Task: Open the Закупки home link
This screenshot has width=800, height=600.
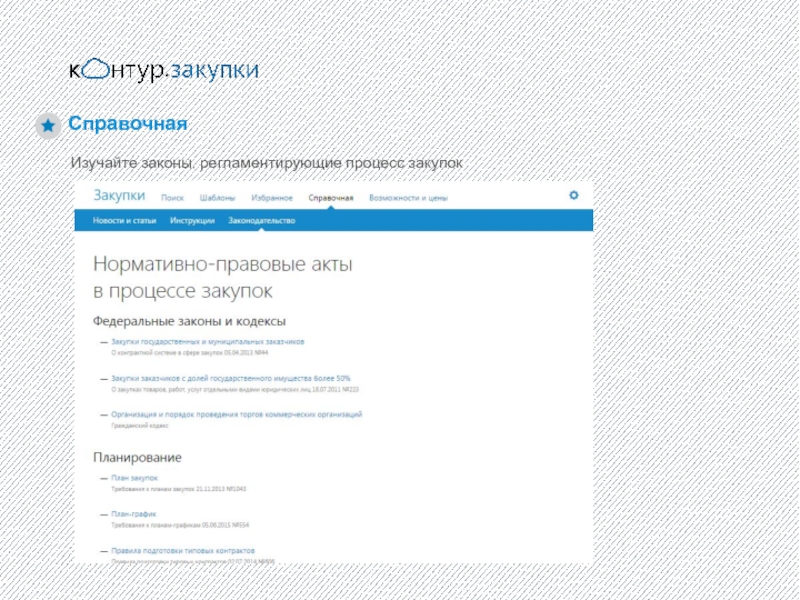Action: (119, 195)
